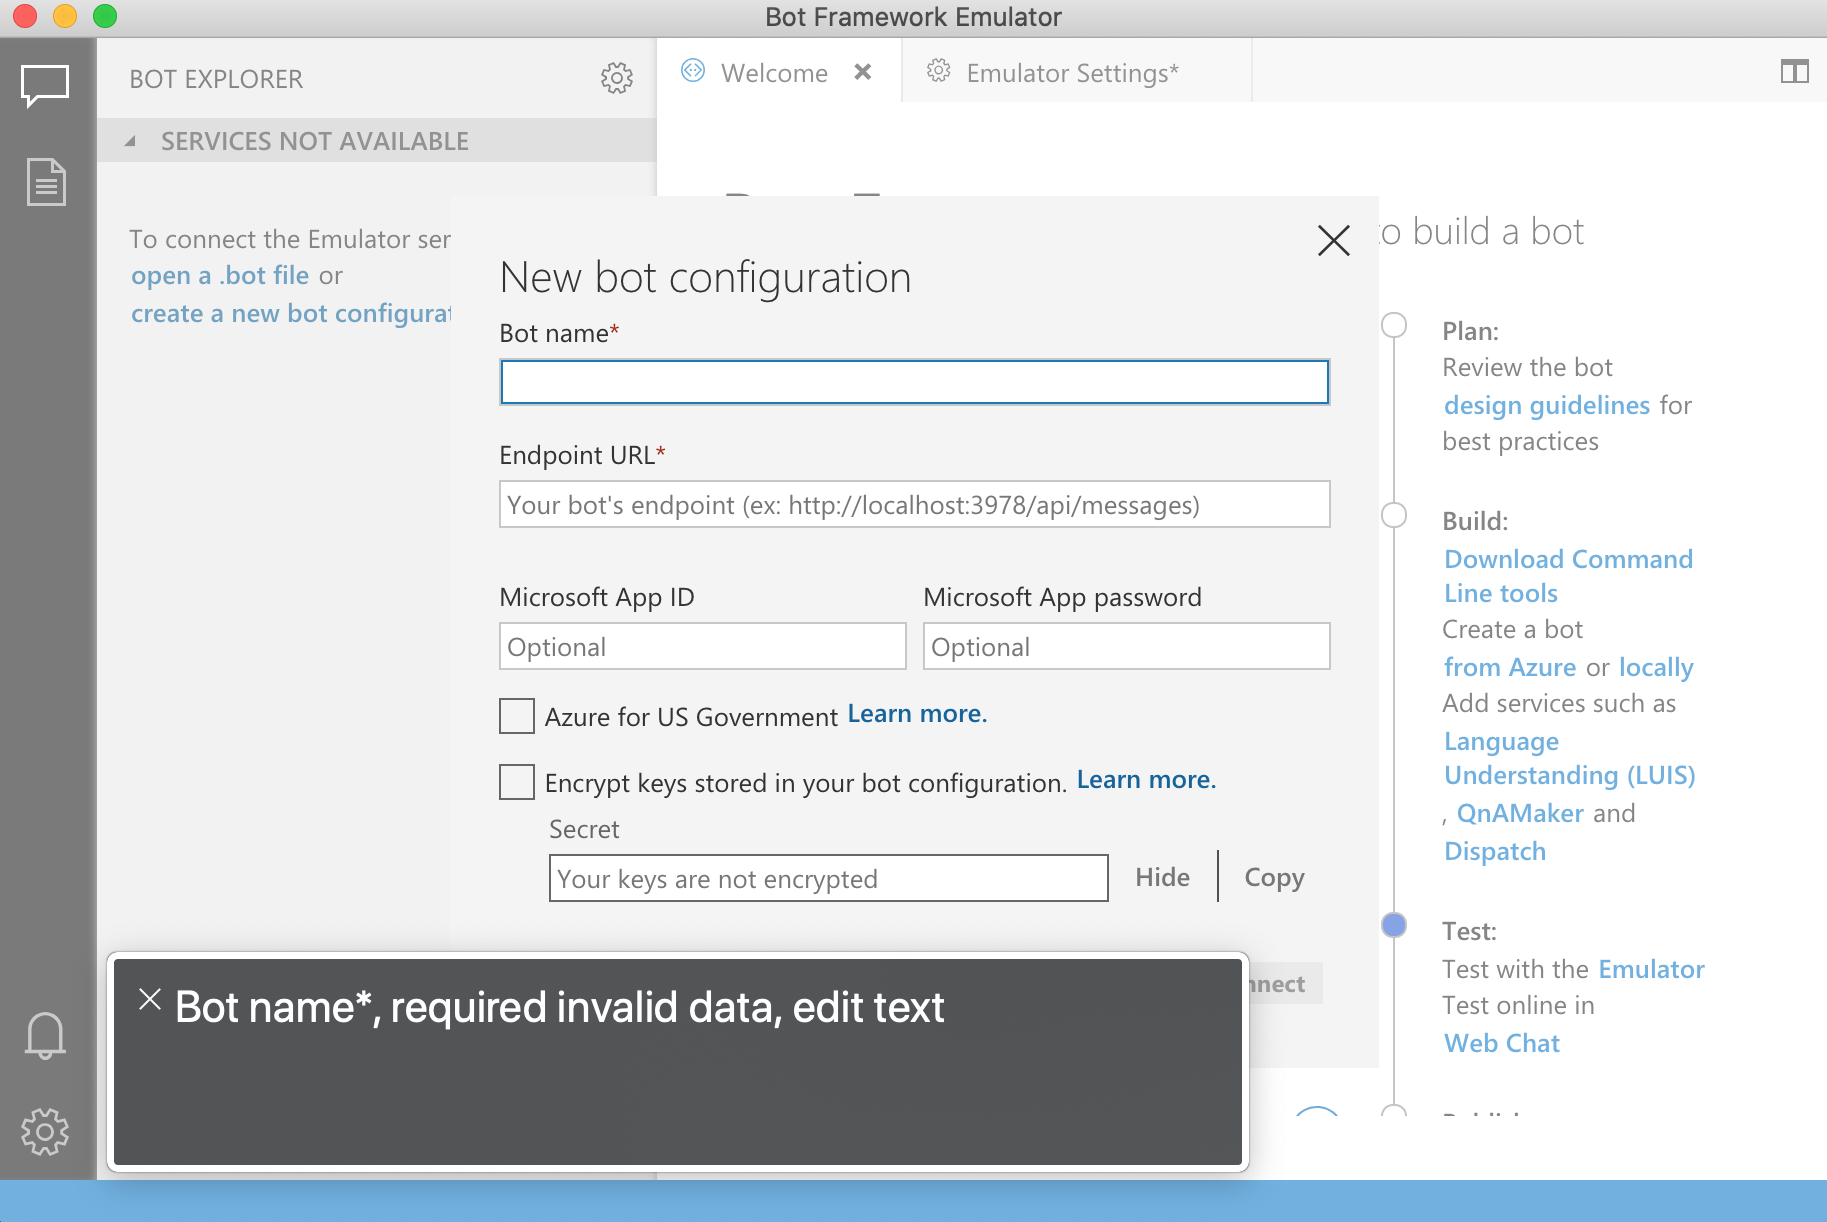1827x1222 pixels.
Task: Open Learn more link about encrypting keys
Action: coord(1147,780)
